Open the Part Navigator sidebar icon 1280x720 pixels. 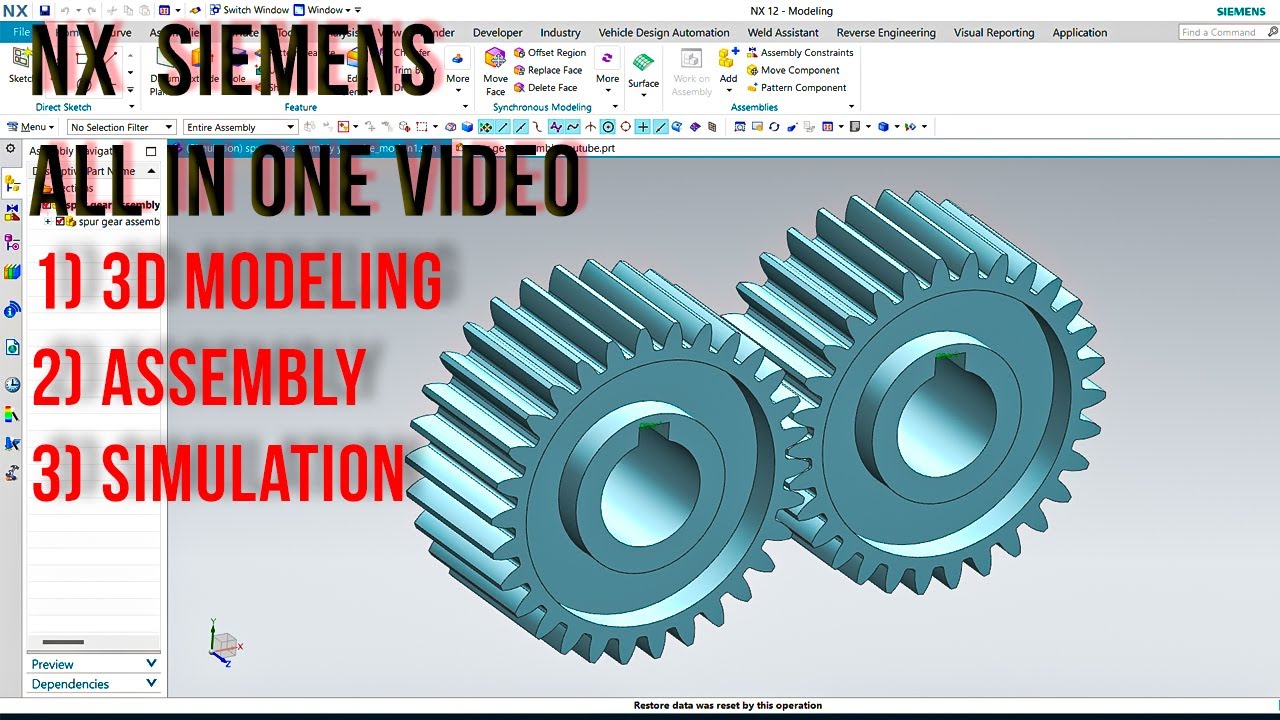12,242
